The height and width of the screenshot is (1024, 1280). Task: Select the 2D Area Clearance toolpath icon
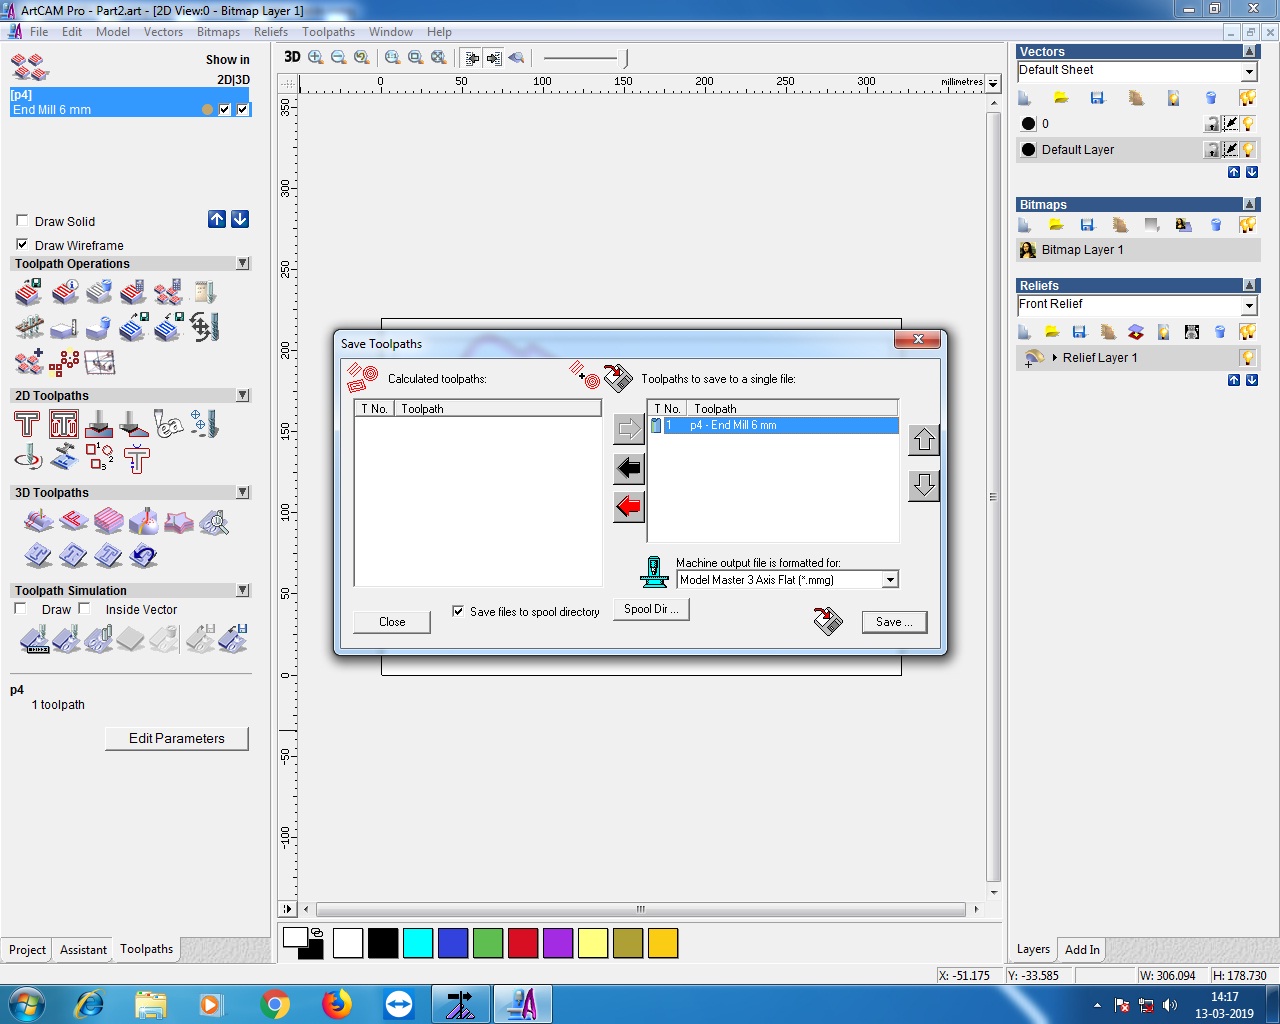[x=64, y=425]
